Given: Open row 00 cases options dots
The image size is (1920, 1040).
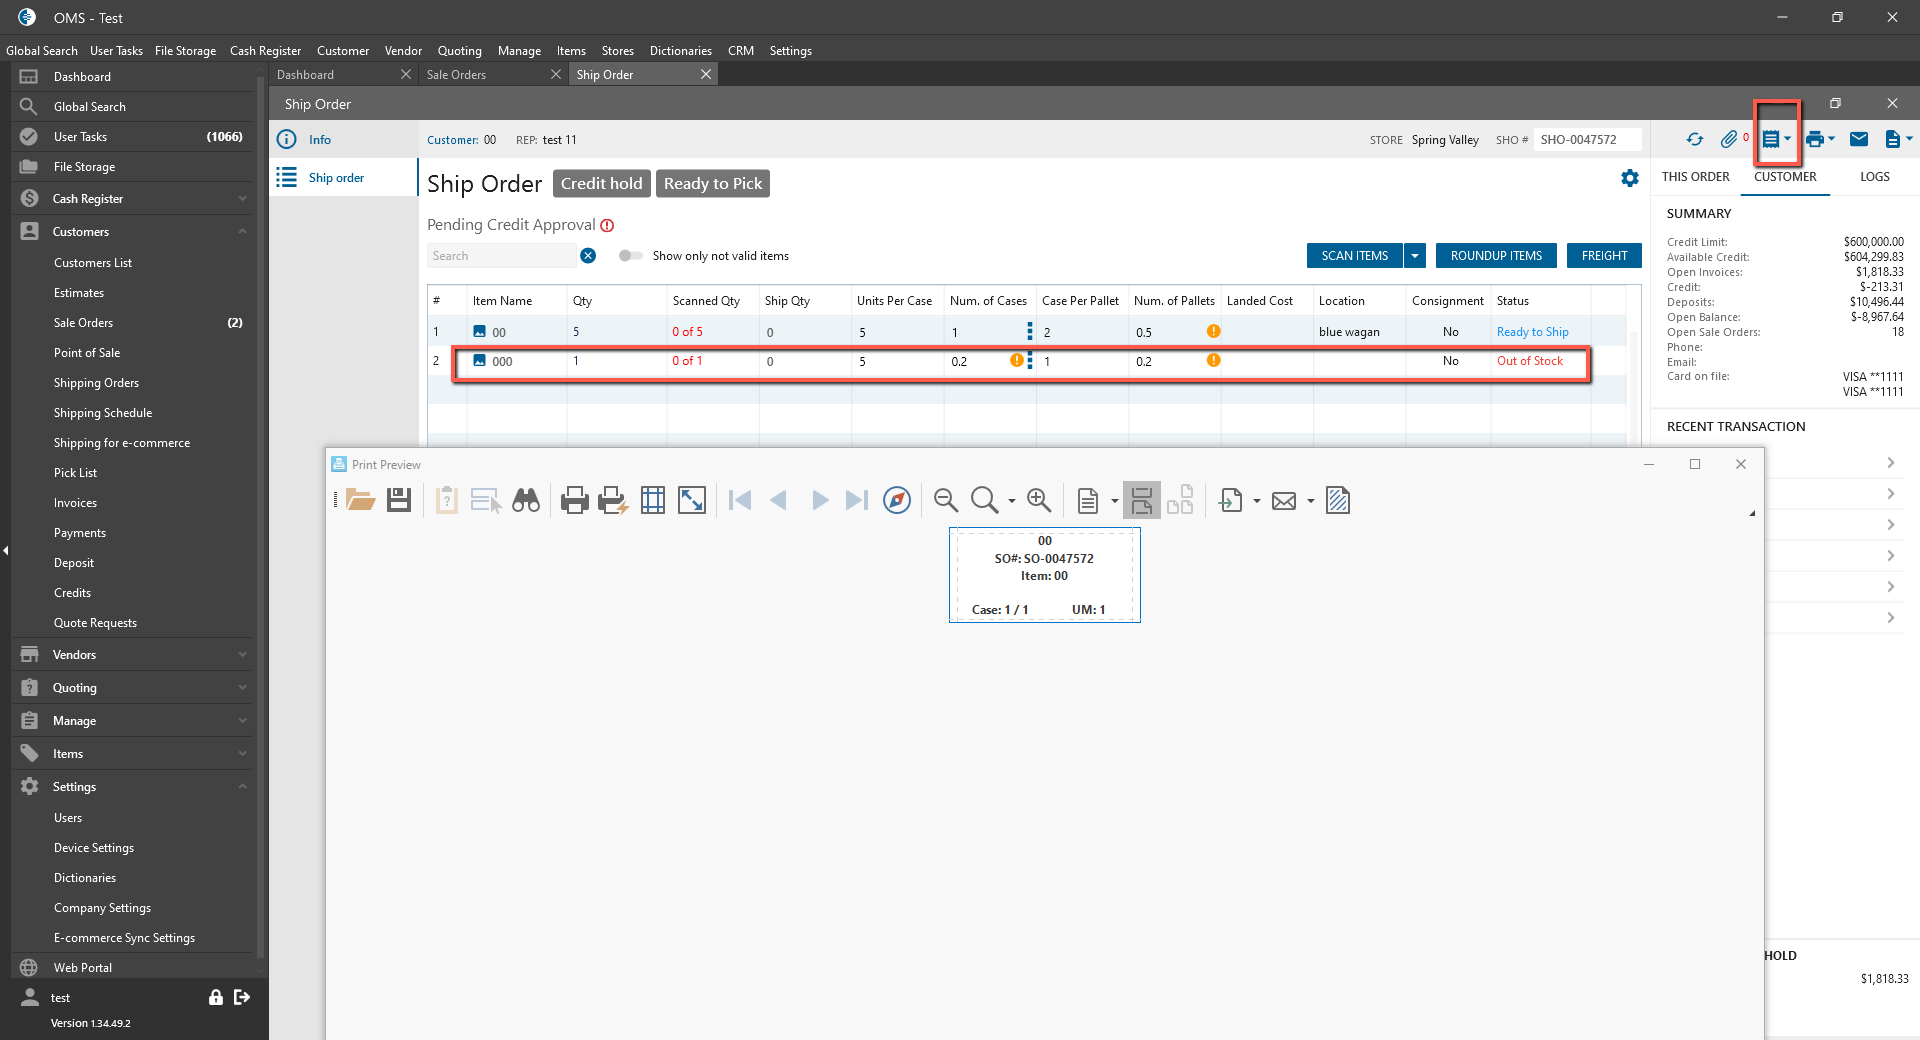Looking at the screenshot, I should [1030, 331].
